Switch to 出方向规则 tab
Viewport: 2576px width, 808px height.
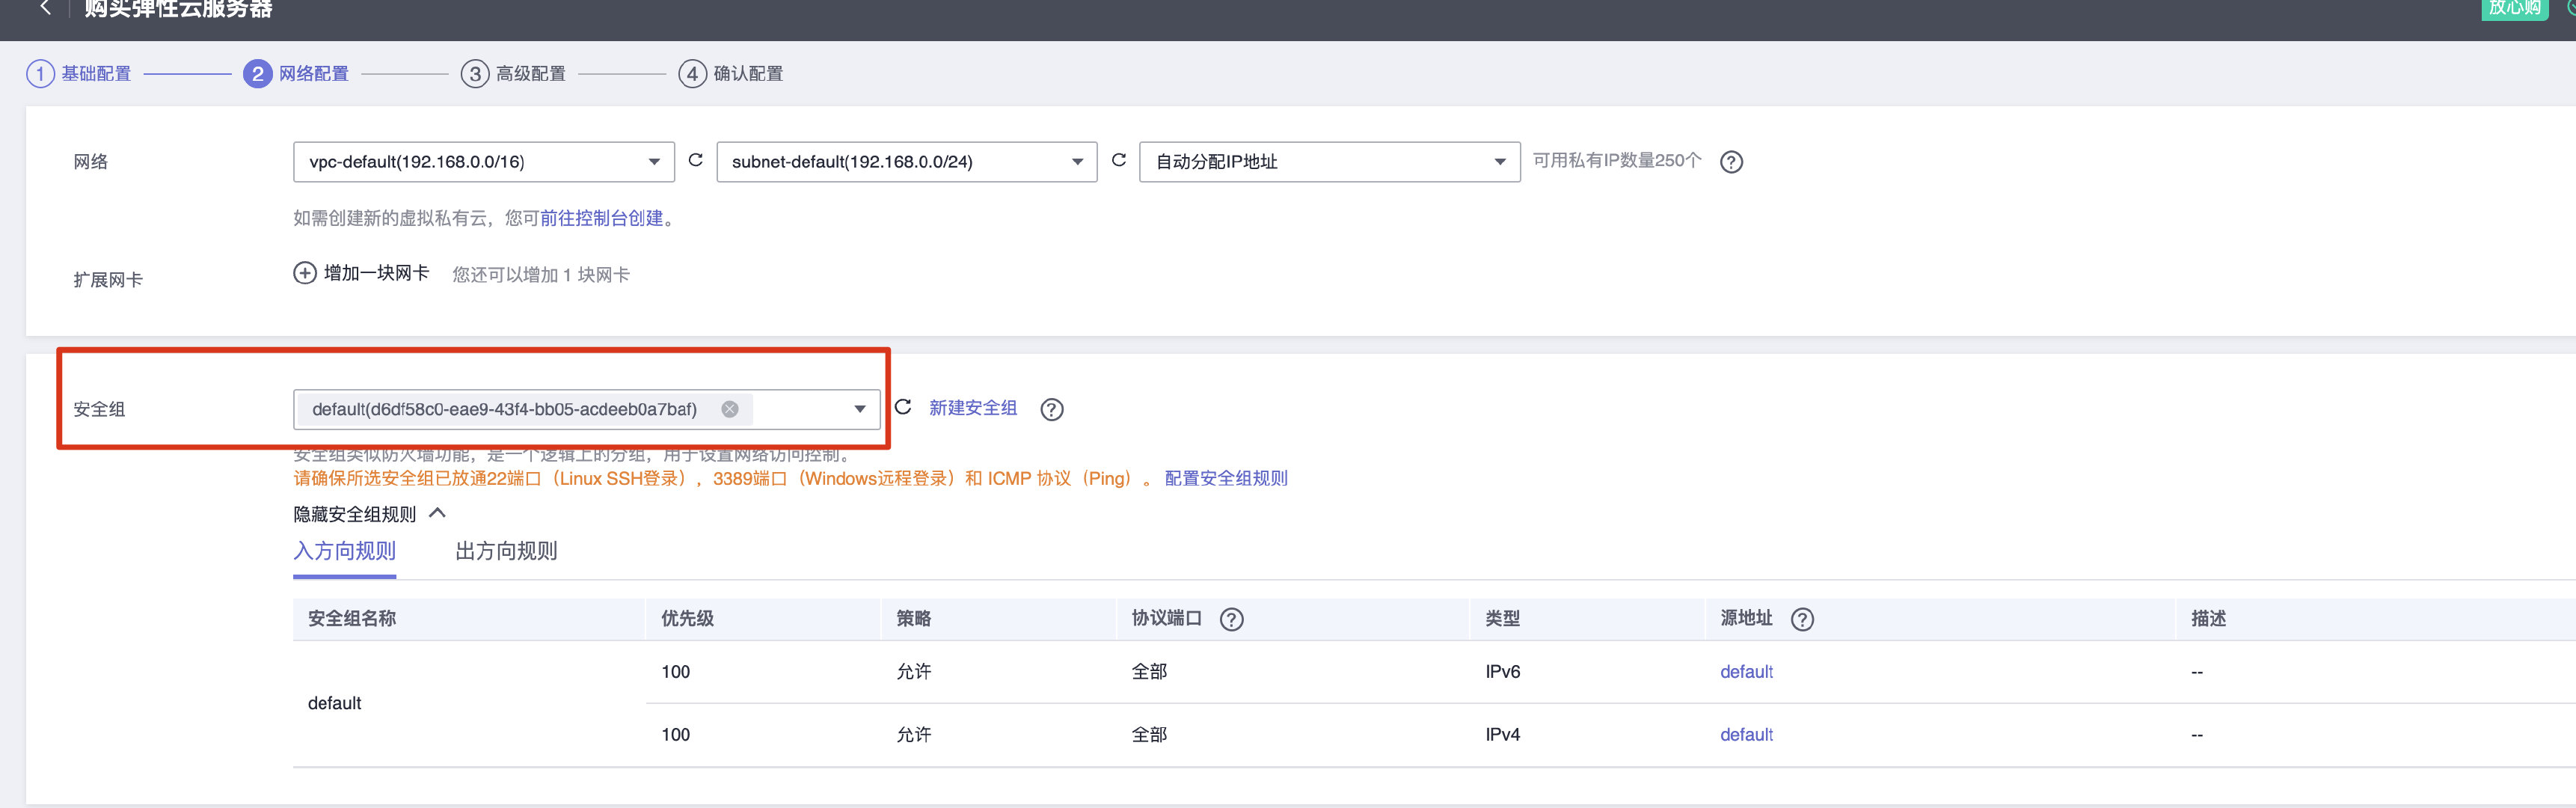pyautogui.click(x=506, y=551)
